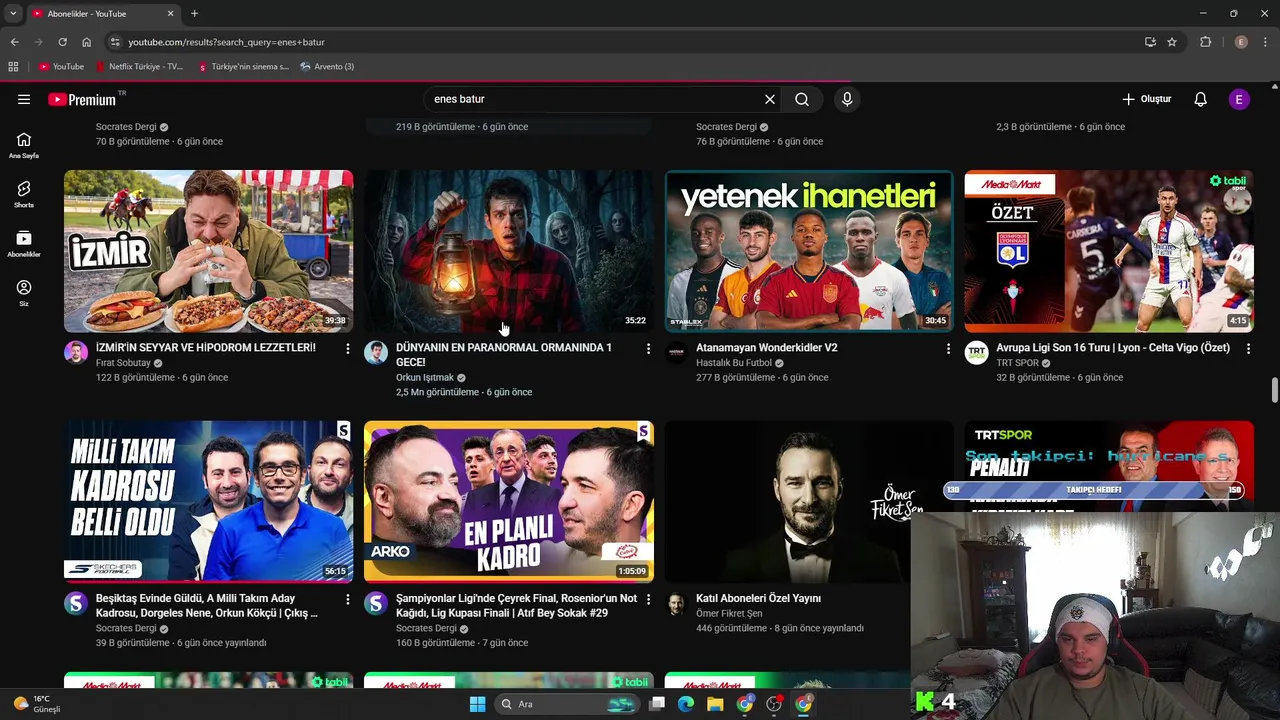Open TRT SPOR channel avatar

point(976,352)
